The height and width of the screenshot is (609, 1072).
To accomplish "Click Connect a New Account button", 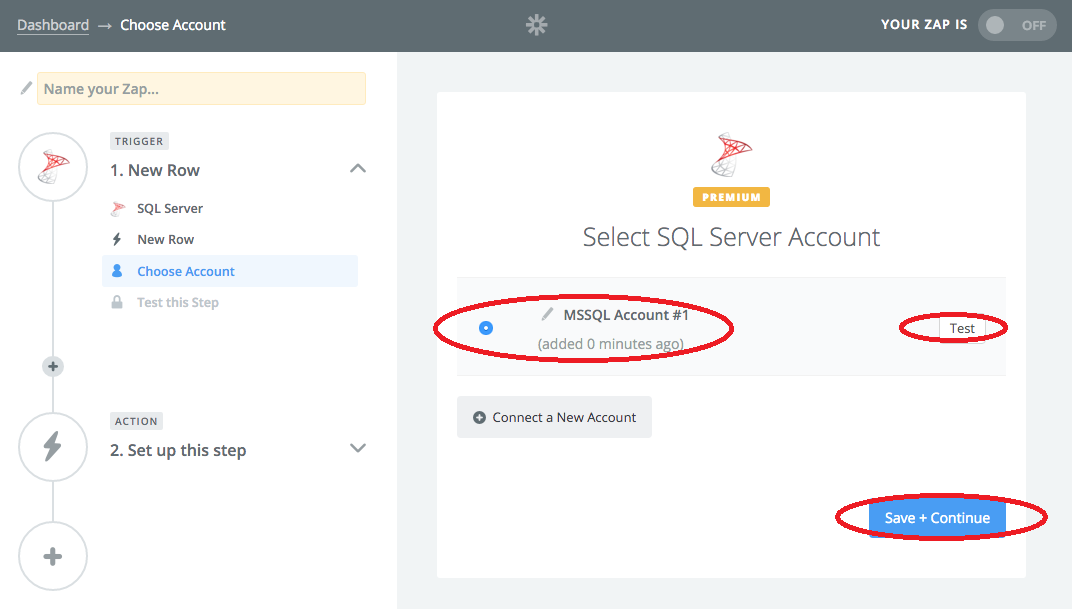I will pos(554,417).
